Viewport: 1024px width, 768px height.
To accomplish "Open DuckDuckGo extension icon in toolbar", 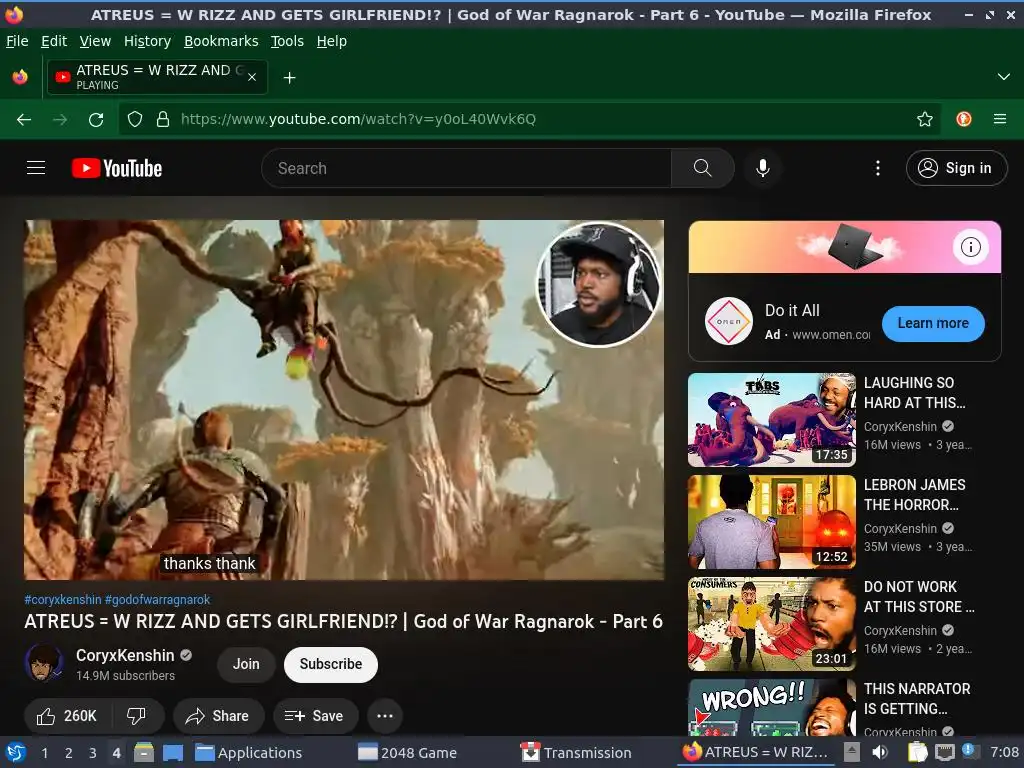I will point(964,119).
